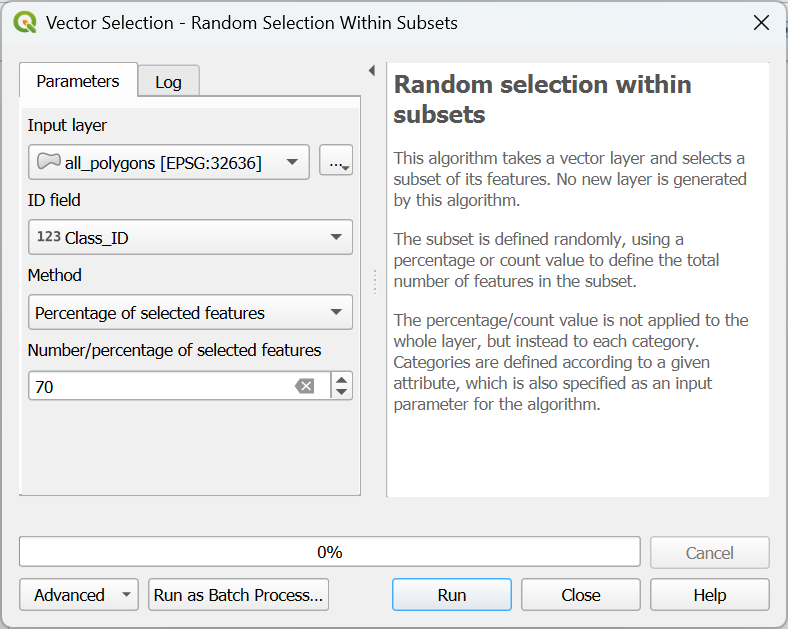This screenshot has width=788, height=629.
Task: Switch to the Log tab
Action: (168, 82)
